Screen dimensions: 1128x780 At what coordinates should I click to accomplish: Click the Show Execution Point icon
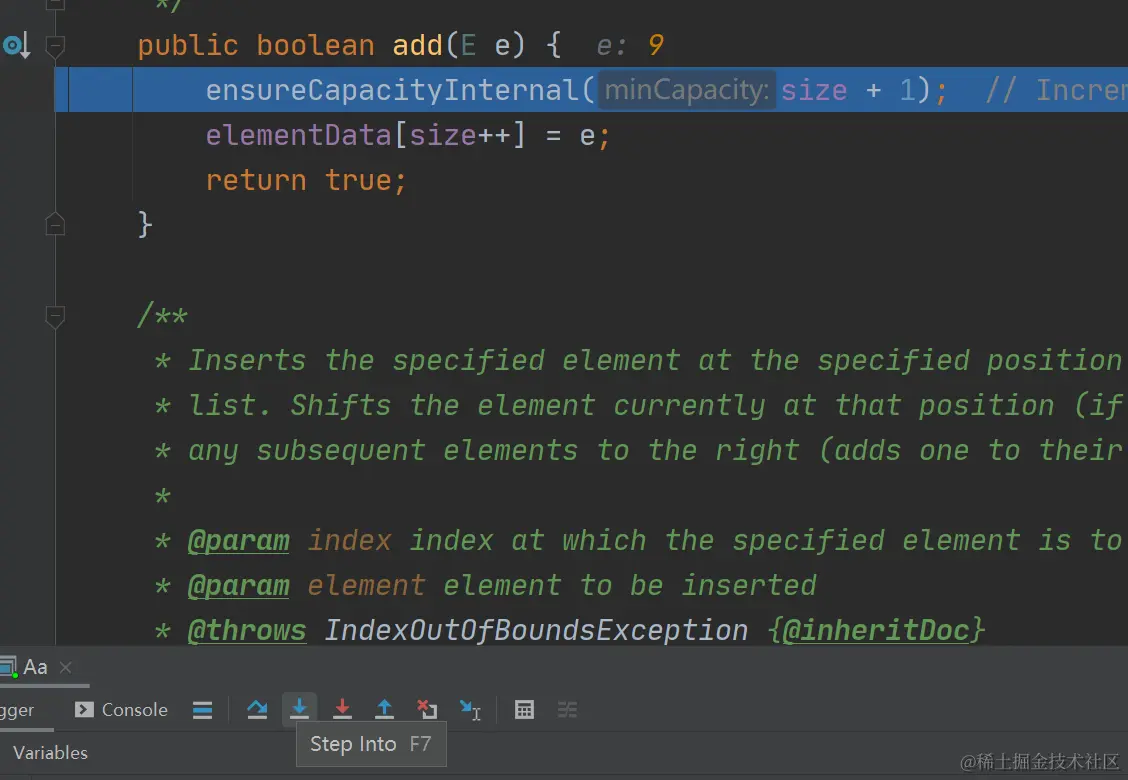tap(202, 710)
